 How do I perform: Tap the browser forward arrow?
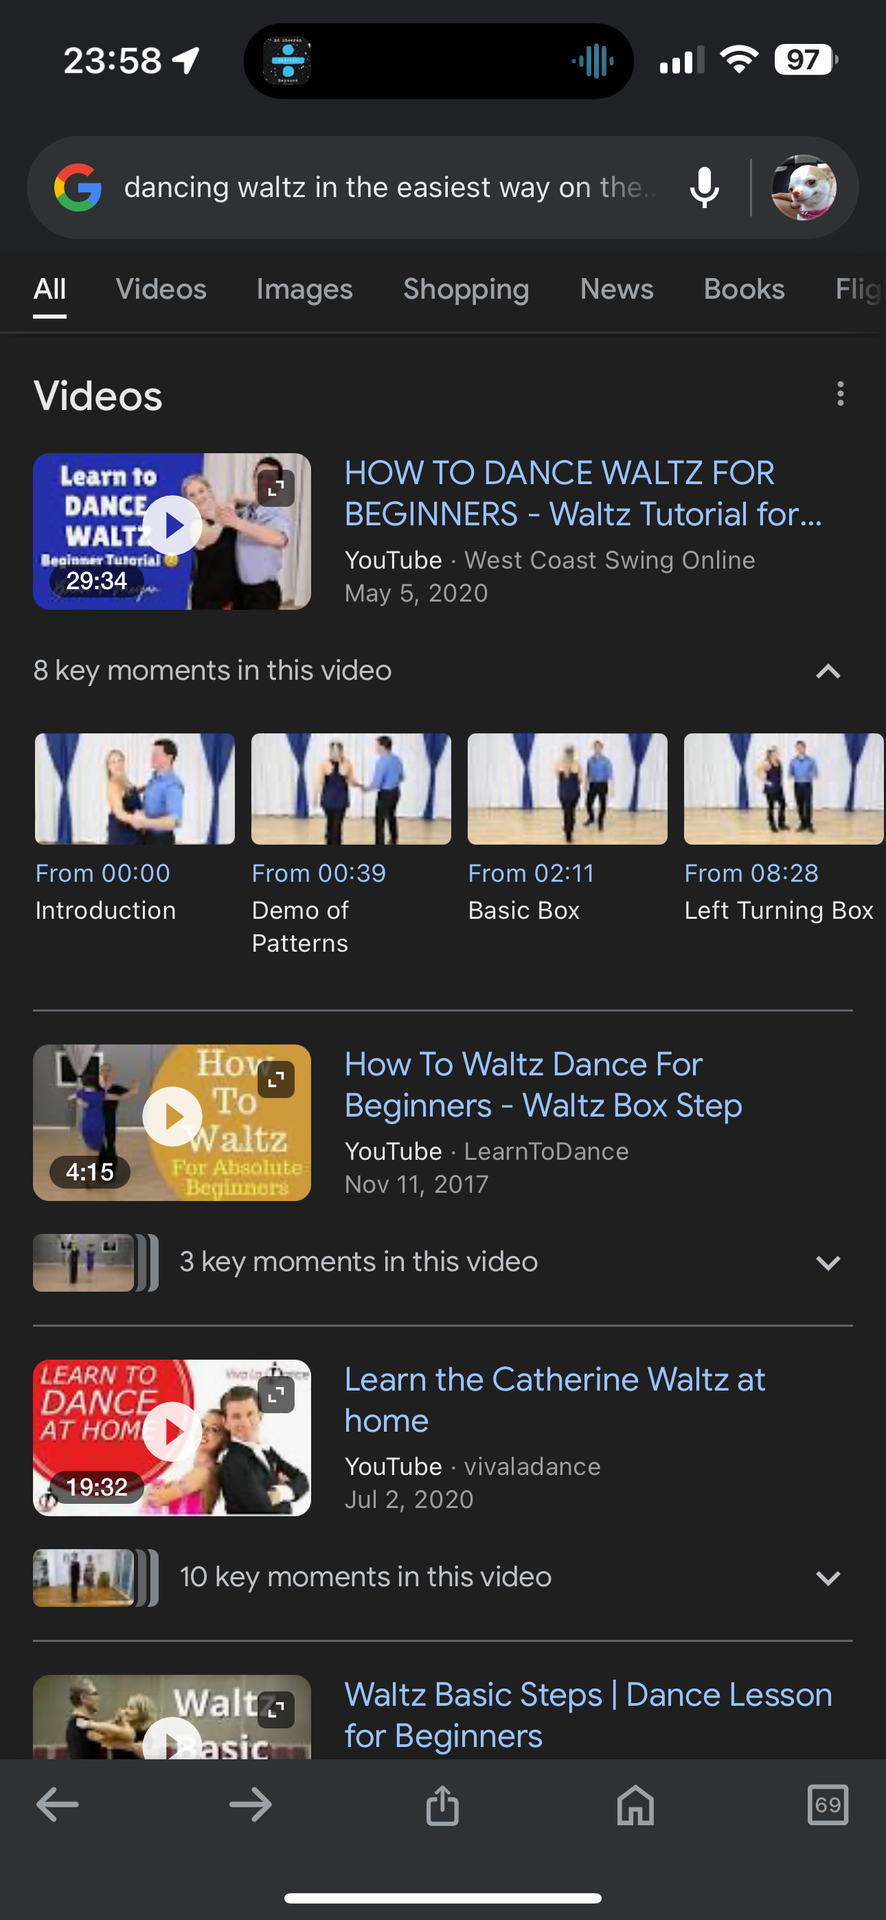[250, 1804]
